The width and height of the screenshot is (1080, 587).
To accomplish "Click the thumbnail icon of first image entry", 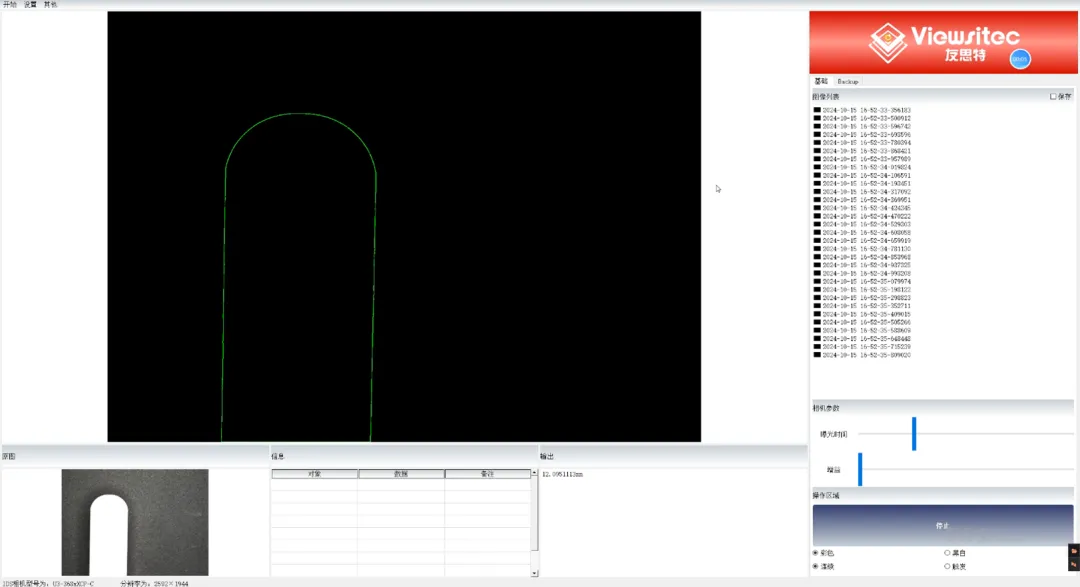I will click(x=817, y=110).
